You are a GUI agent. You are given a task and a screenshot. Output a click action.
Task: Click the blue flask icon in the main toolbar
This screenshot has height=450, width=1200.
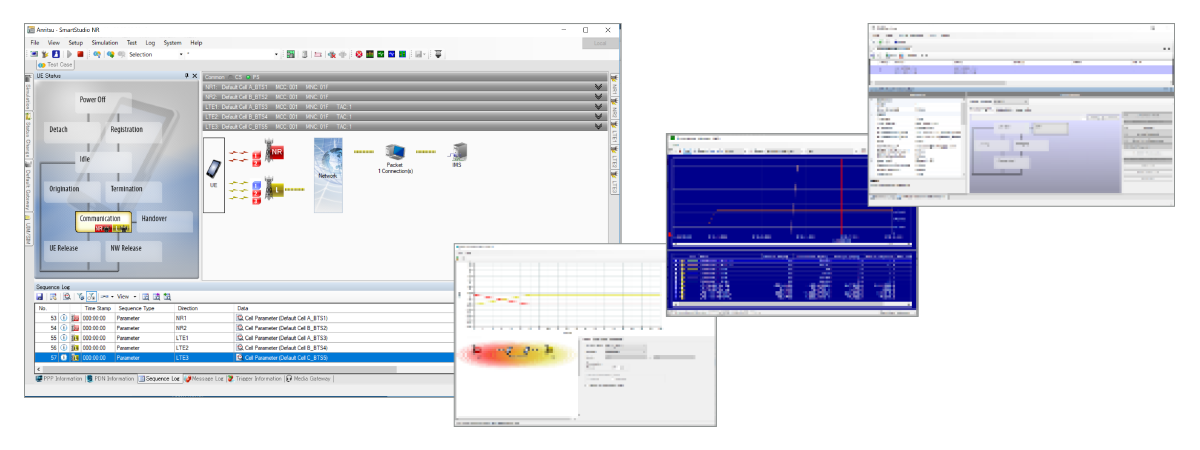click(56, 54)
